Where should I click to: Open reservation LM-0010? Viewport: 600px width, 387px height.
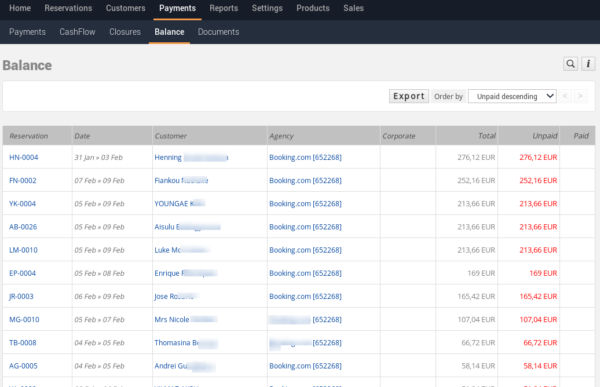[23, 250]
